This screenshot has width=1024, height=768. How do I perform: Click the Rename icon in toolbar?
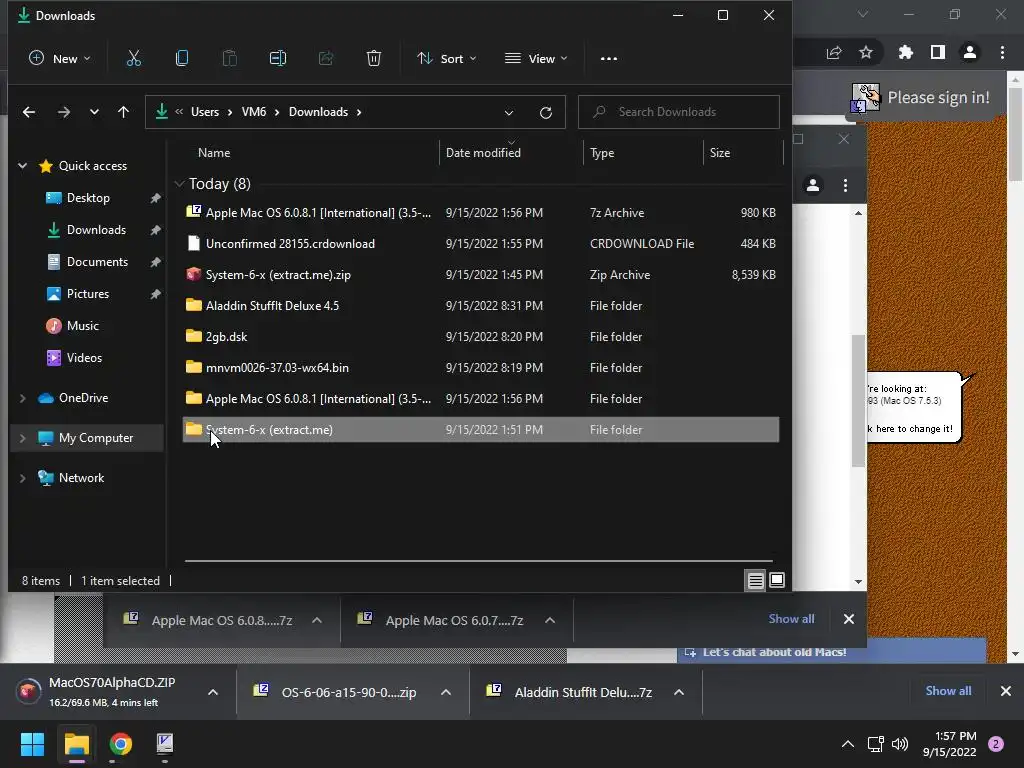pyautogui.click(x=278, y=58)
